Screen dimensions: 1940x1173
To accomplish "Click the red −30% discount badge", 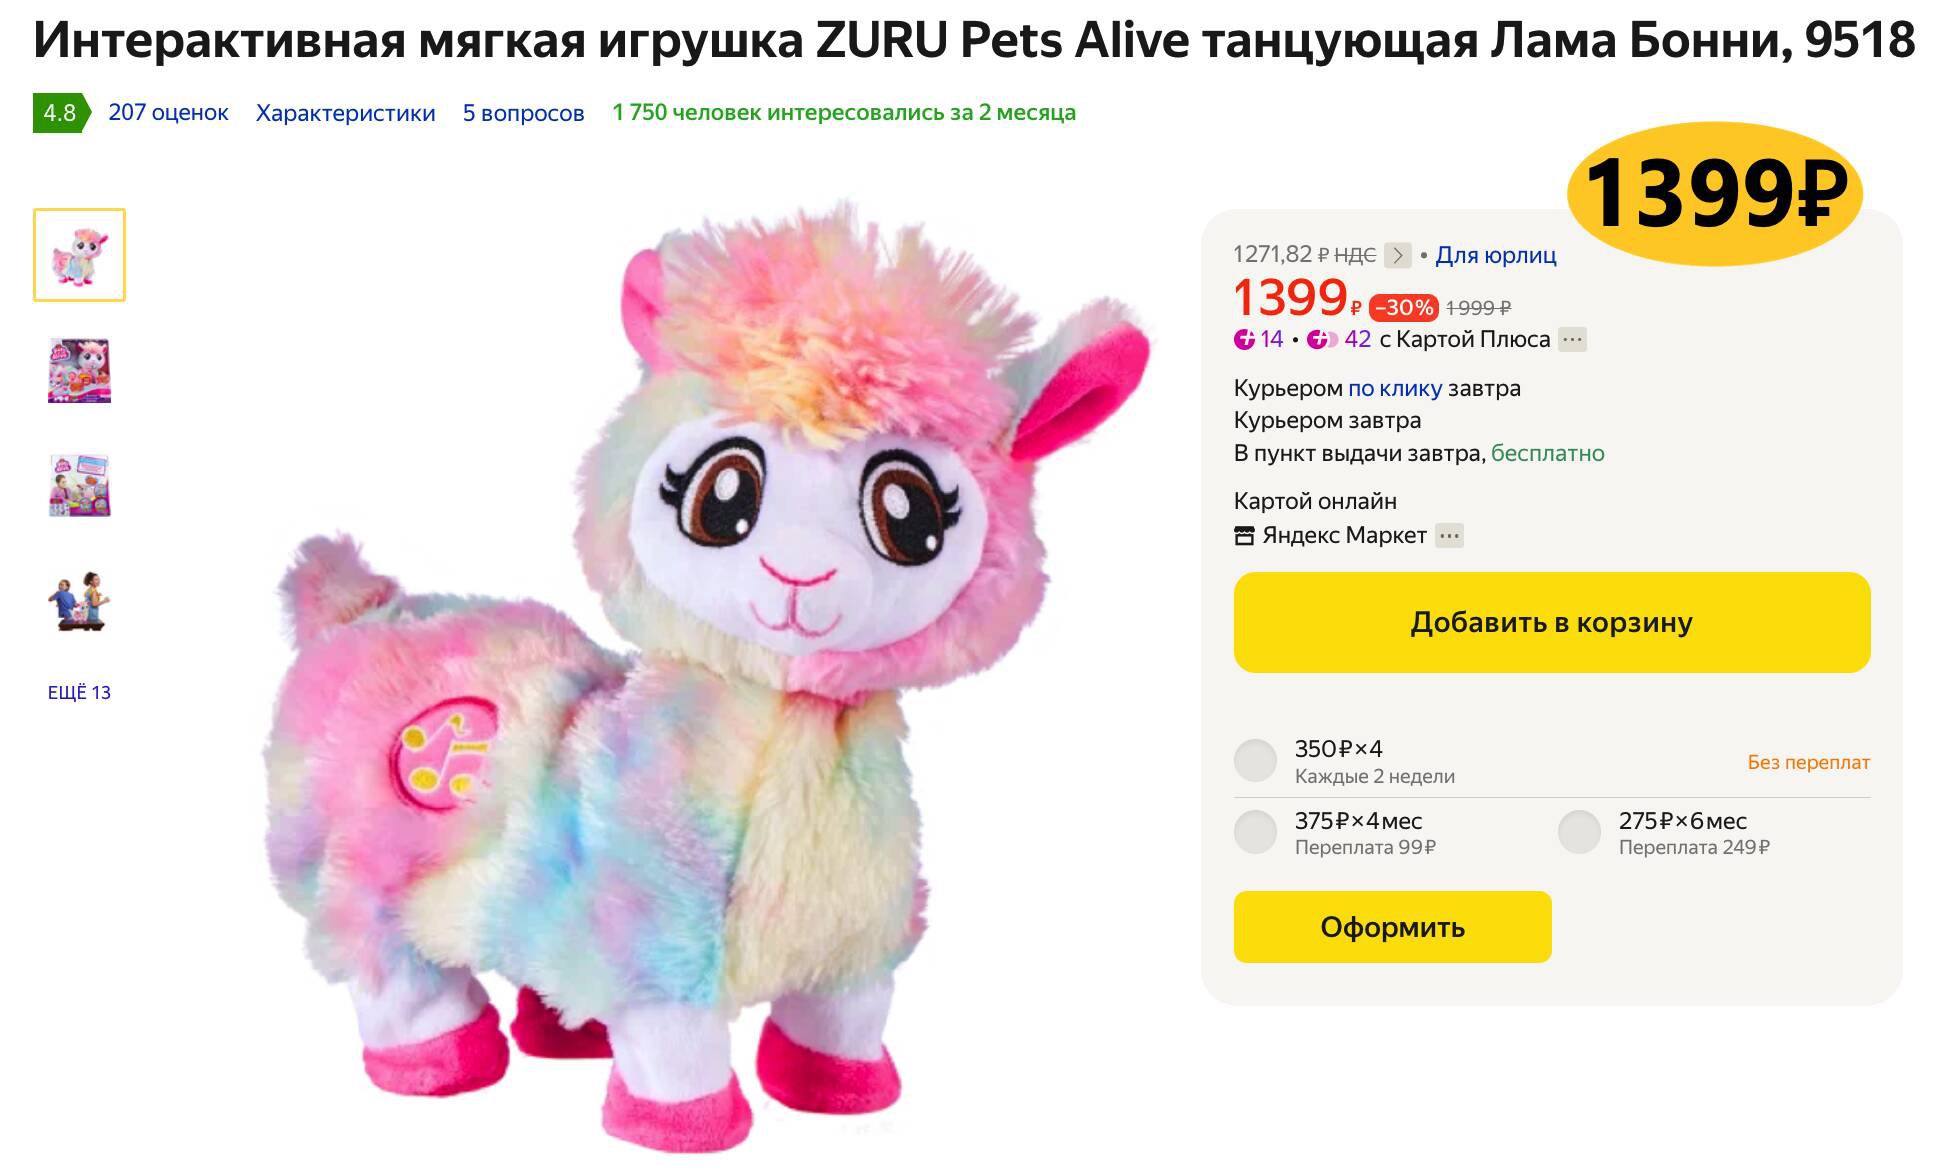I will click(x=1404, y=307).
